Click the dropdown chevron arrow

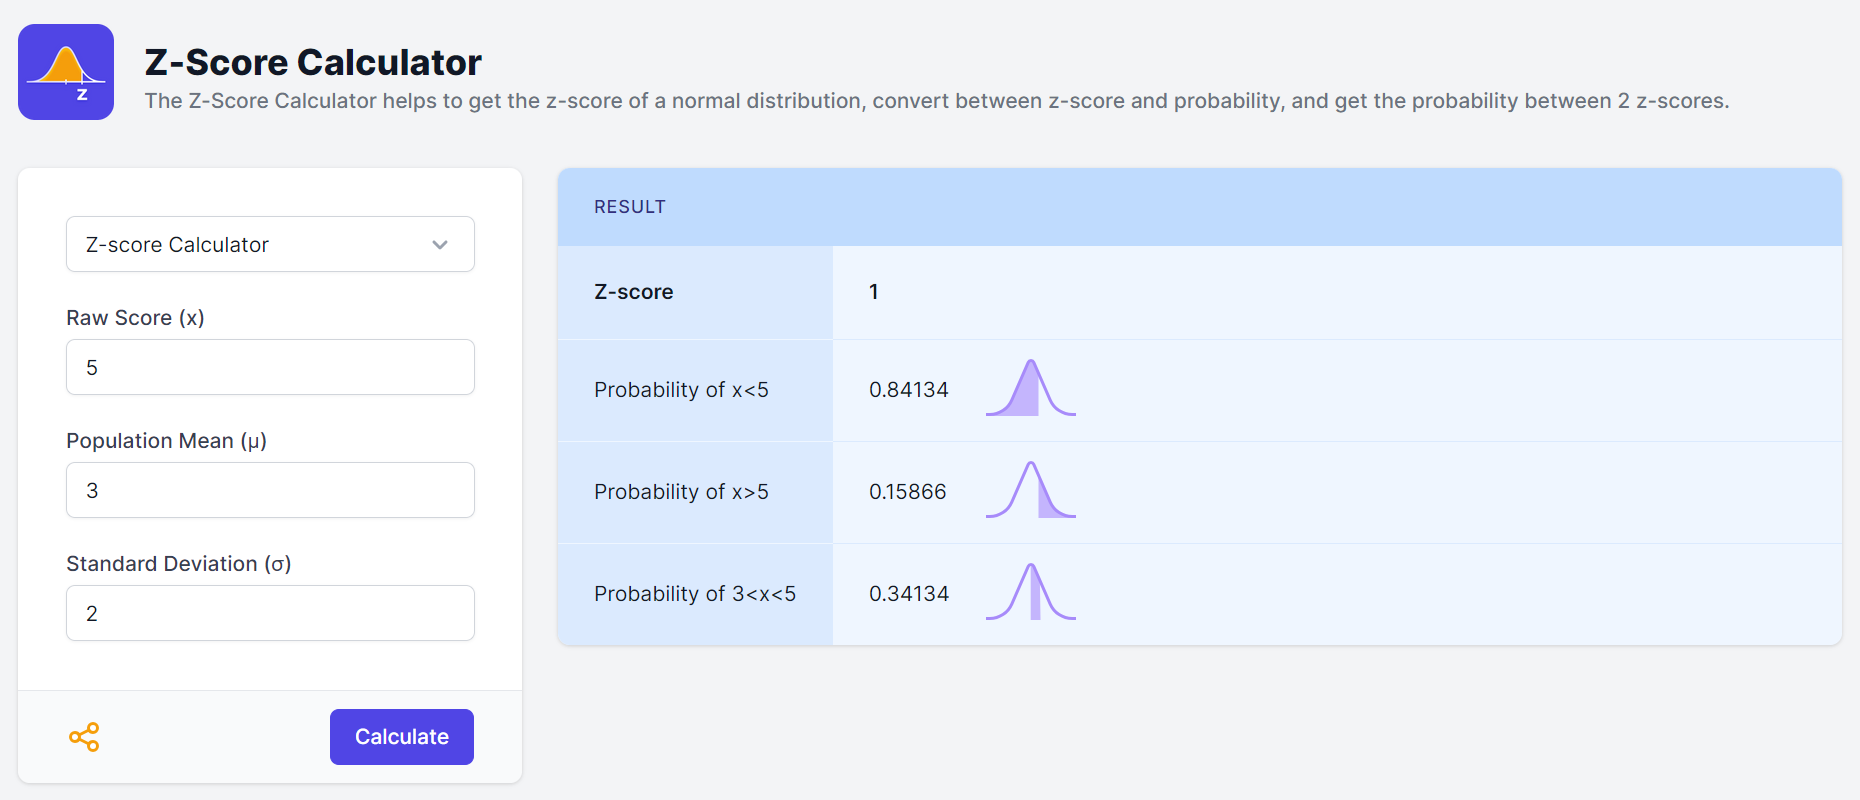[440, 245]
